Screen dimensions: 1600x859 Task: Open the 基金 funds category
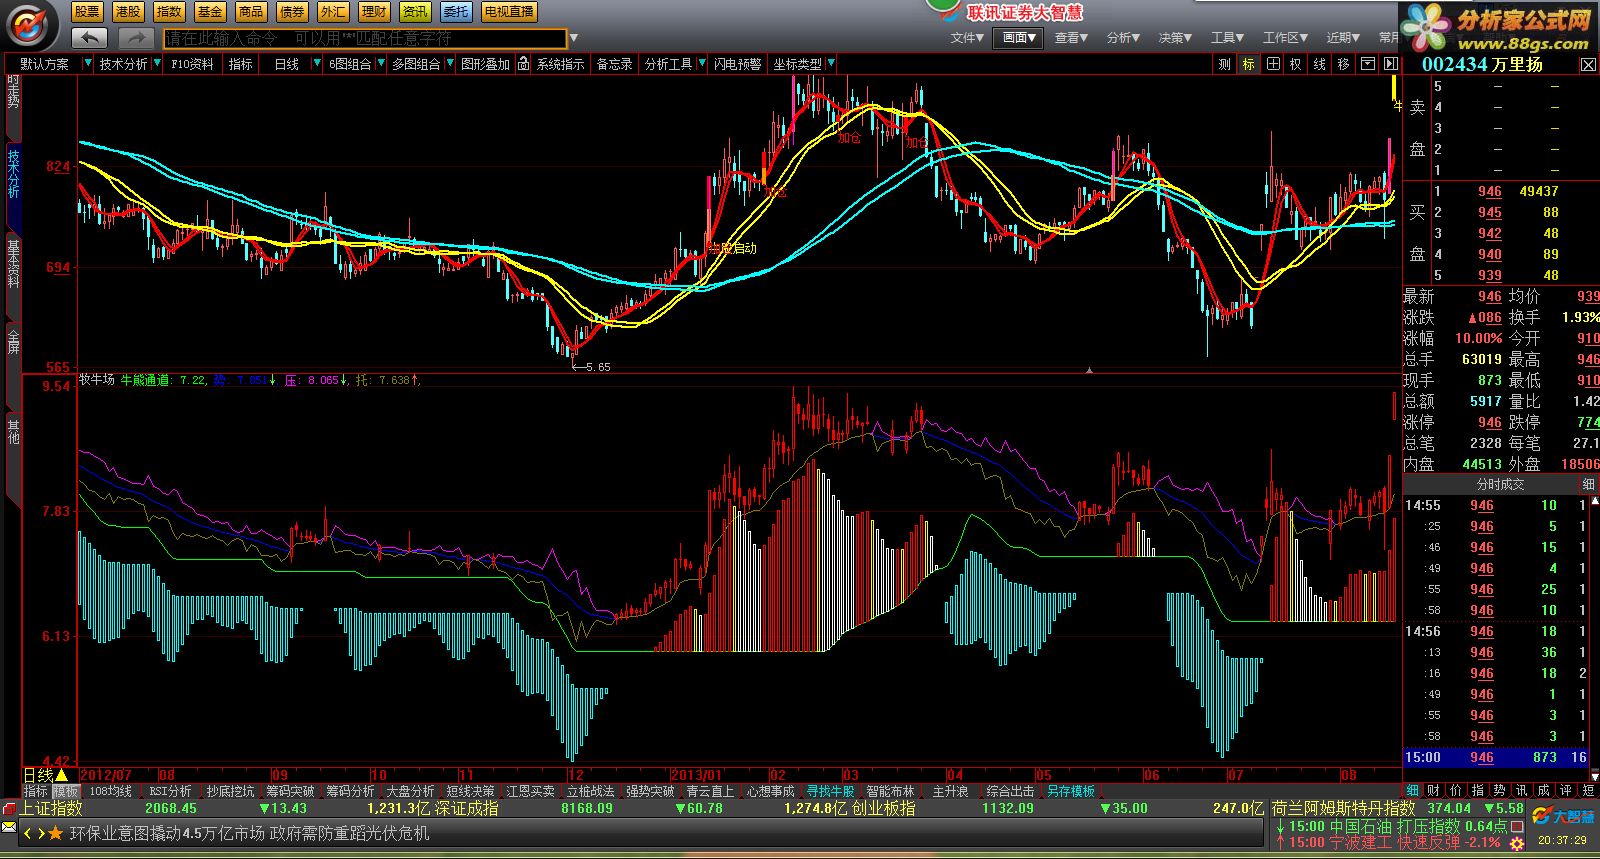[210, 12]
